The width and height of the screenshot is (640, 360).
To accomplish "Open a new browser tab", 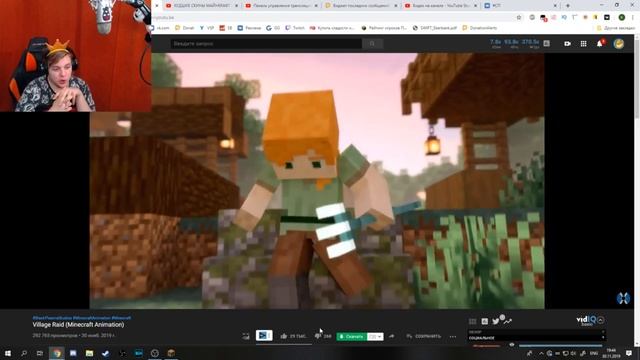I will (568, 6).
